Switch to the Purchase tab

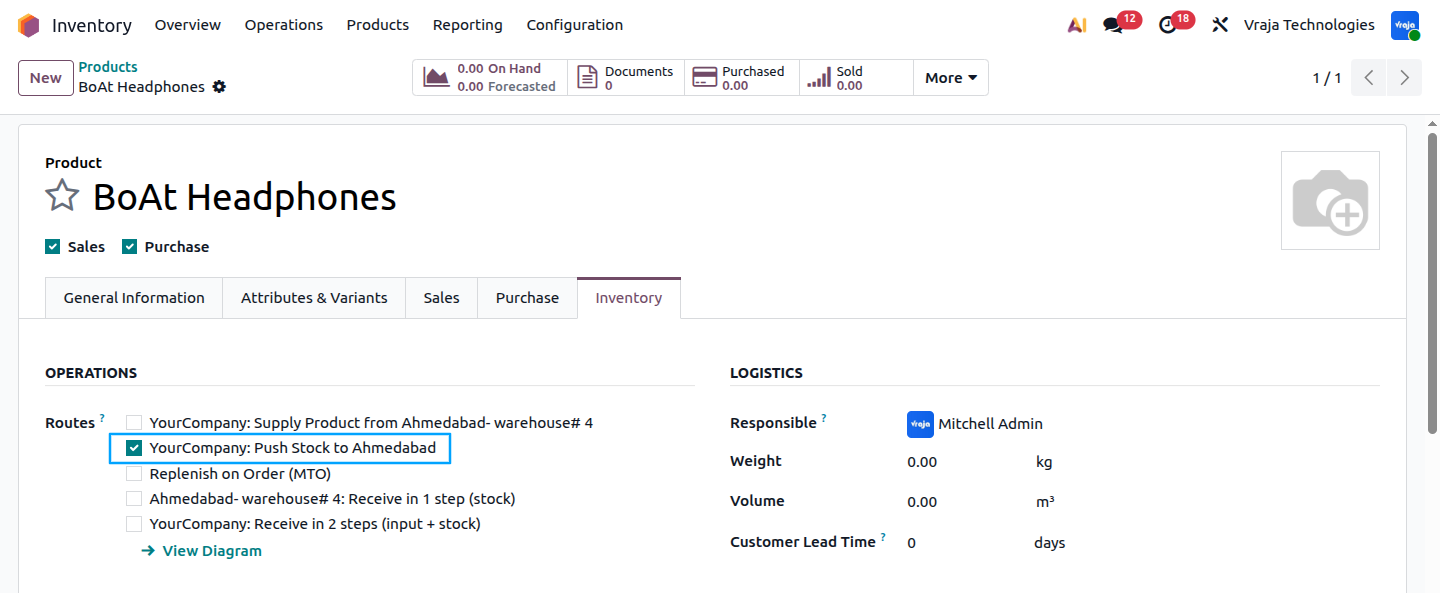[x=527, y=298]
